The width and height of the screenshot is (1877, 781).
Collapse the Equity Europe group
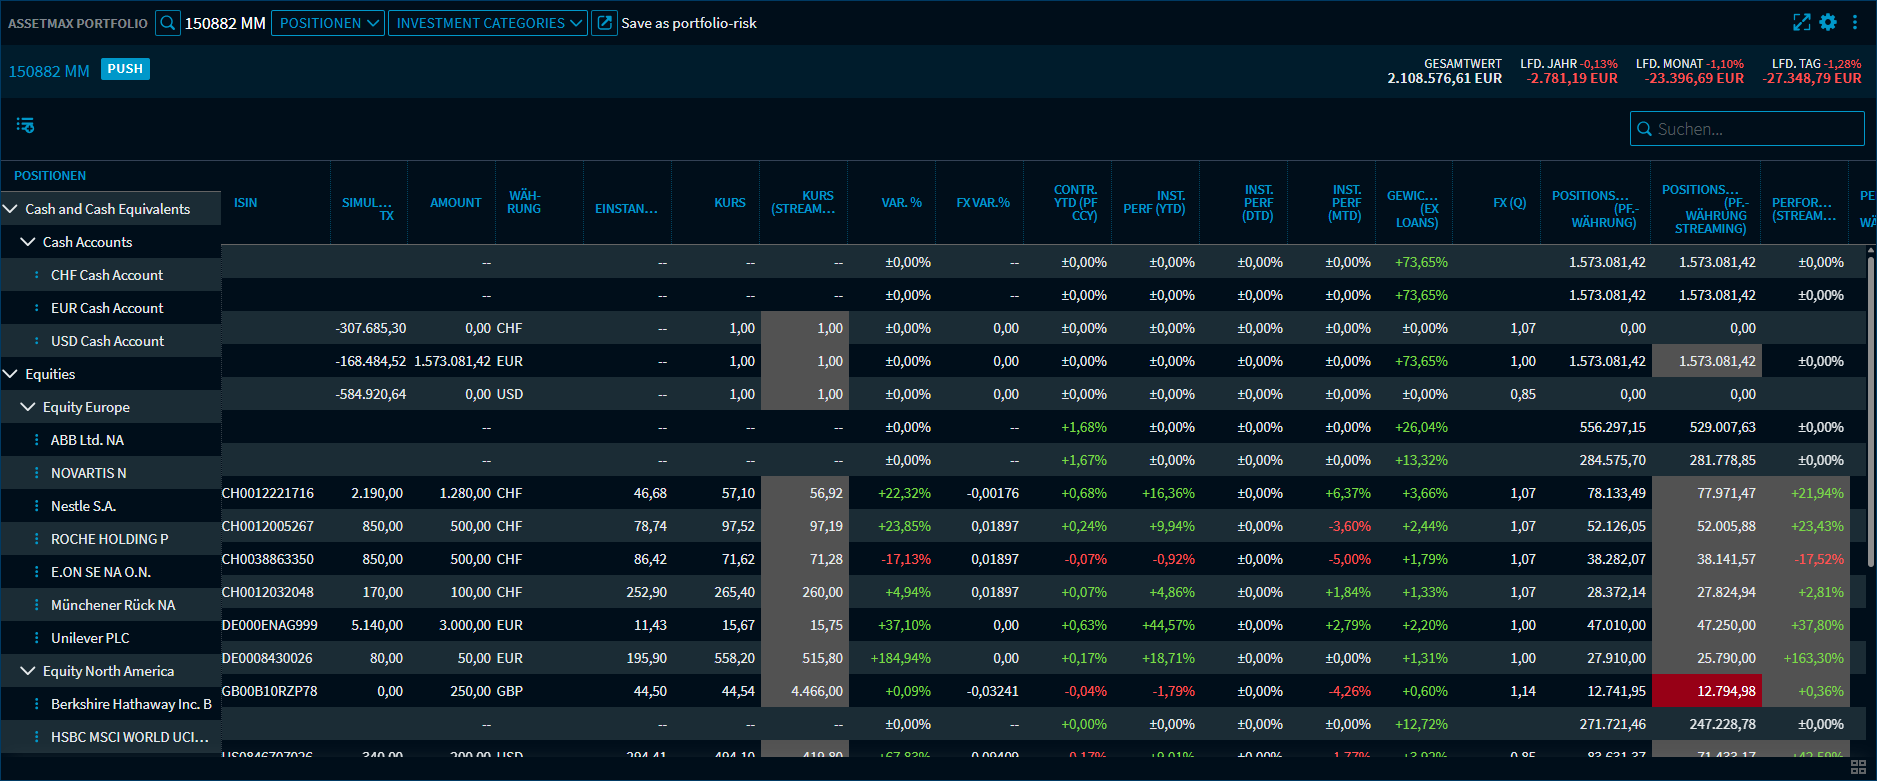tap(28, 407)
